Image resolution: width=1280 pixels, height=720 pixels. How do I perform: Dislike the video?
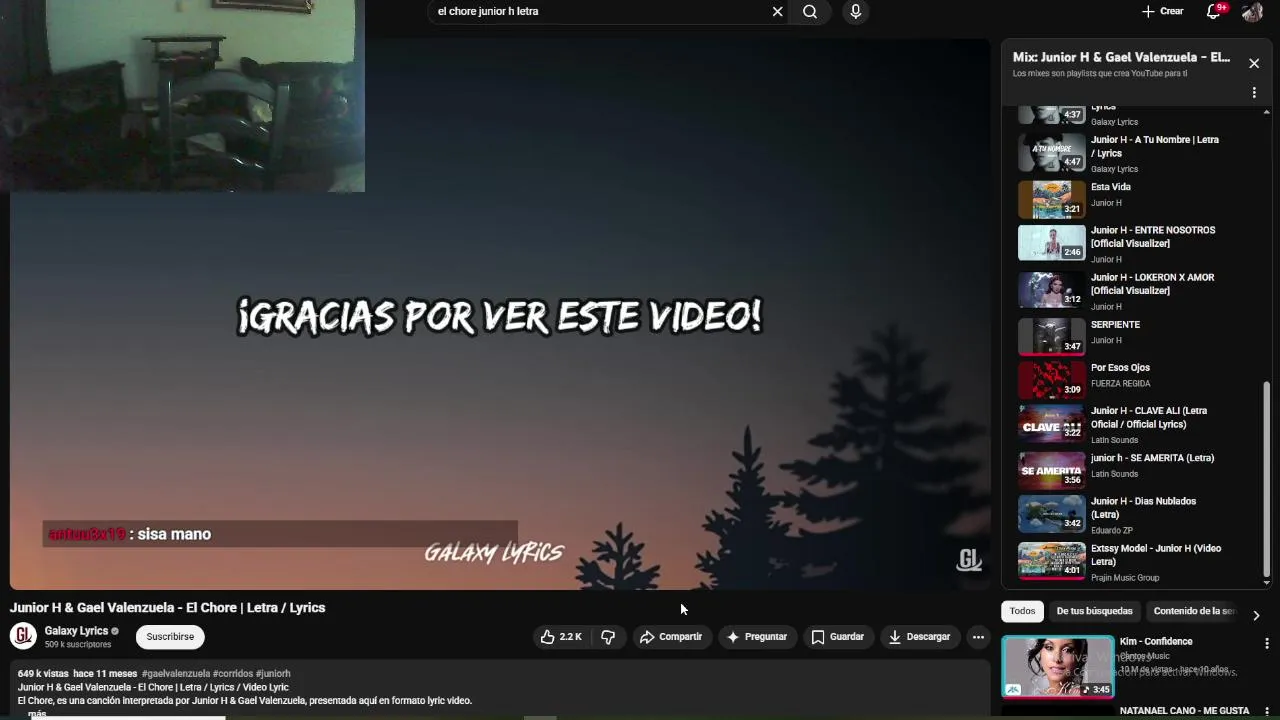(x=608, y=637)
